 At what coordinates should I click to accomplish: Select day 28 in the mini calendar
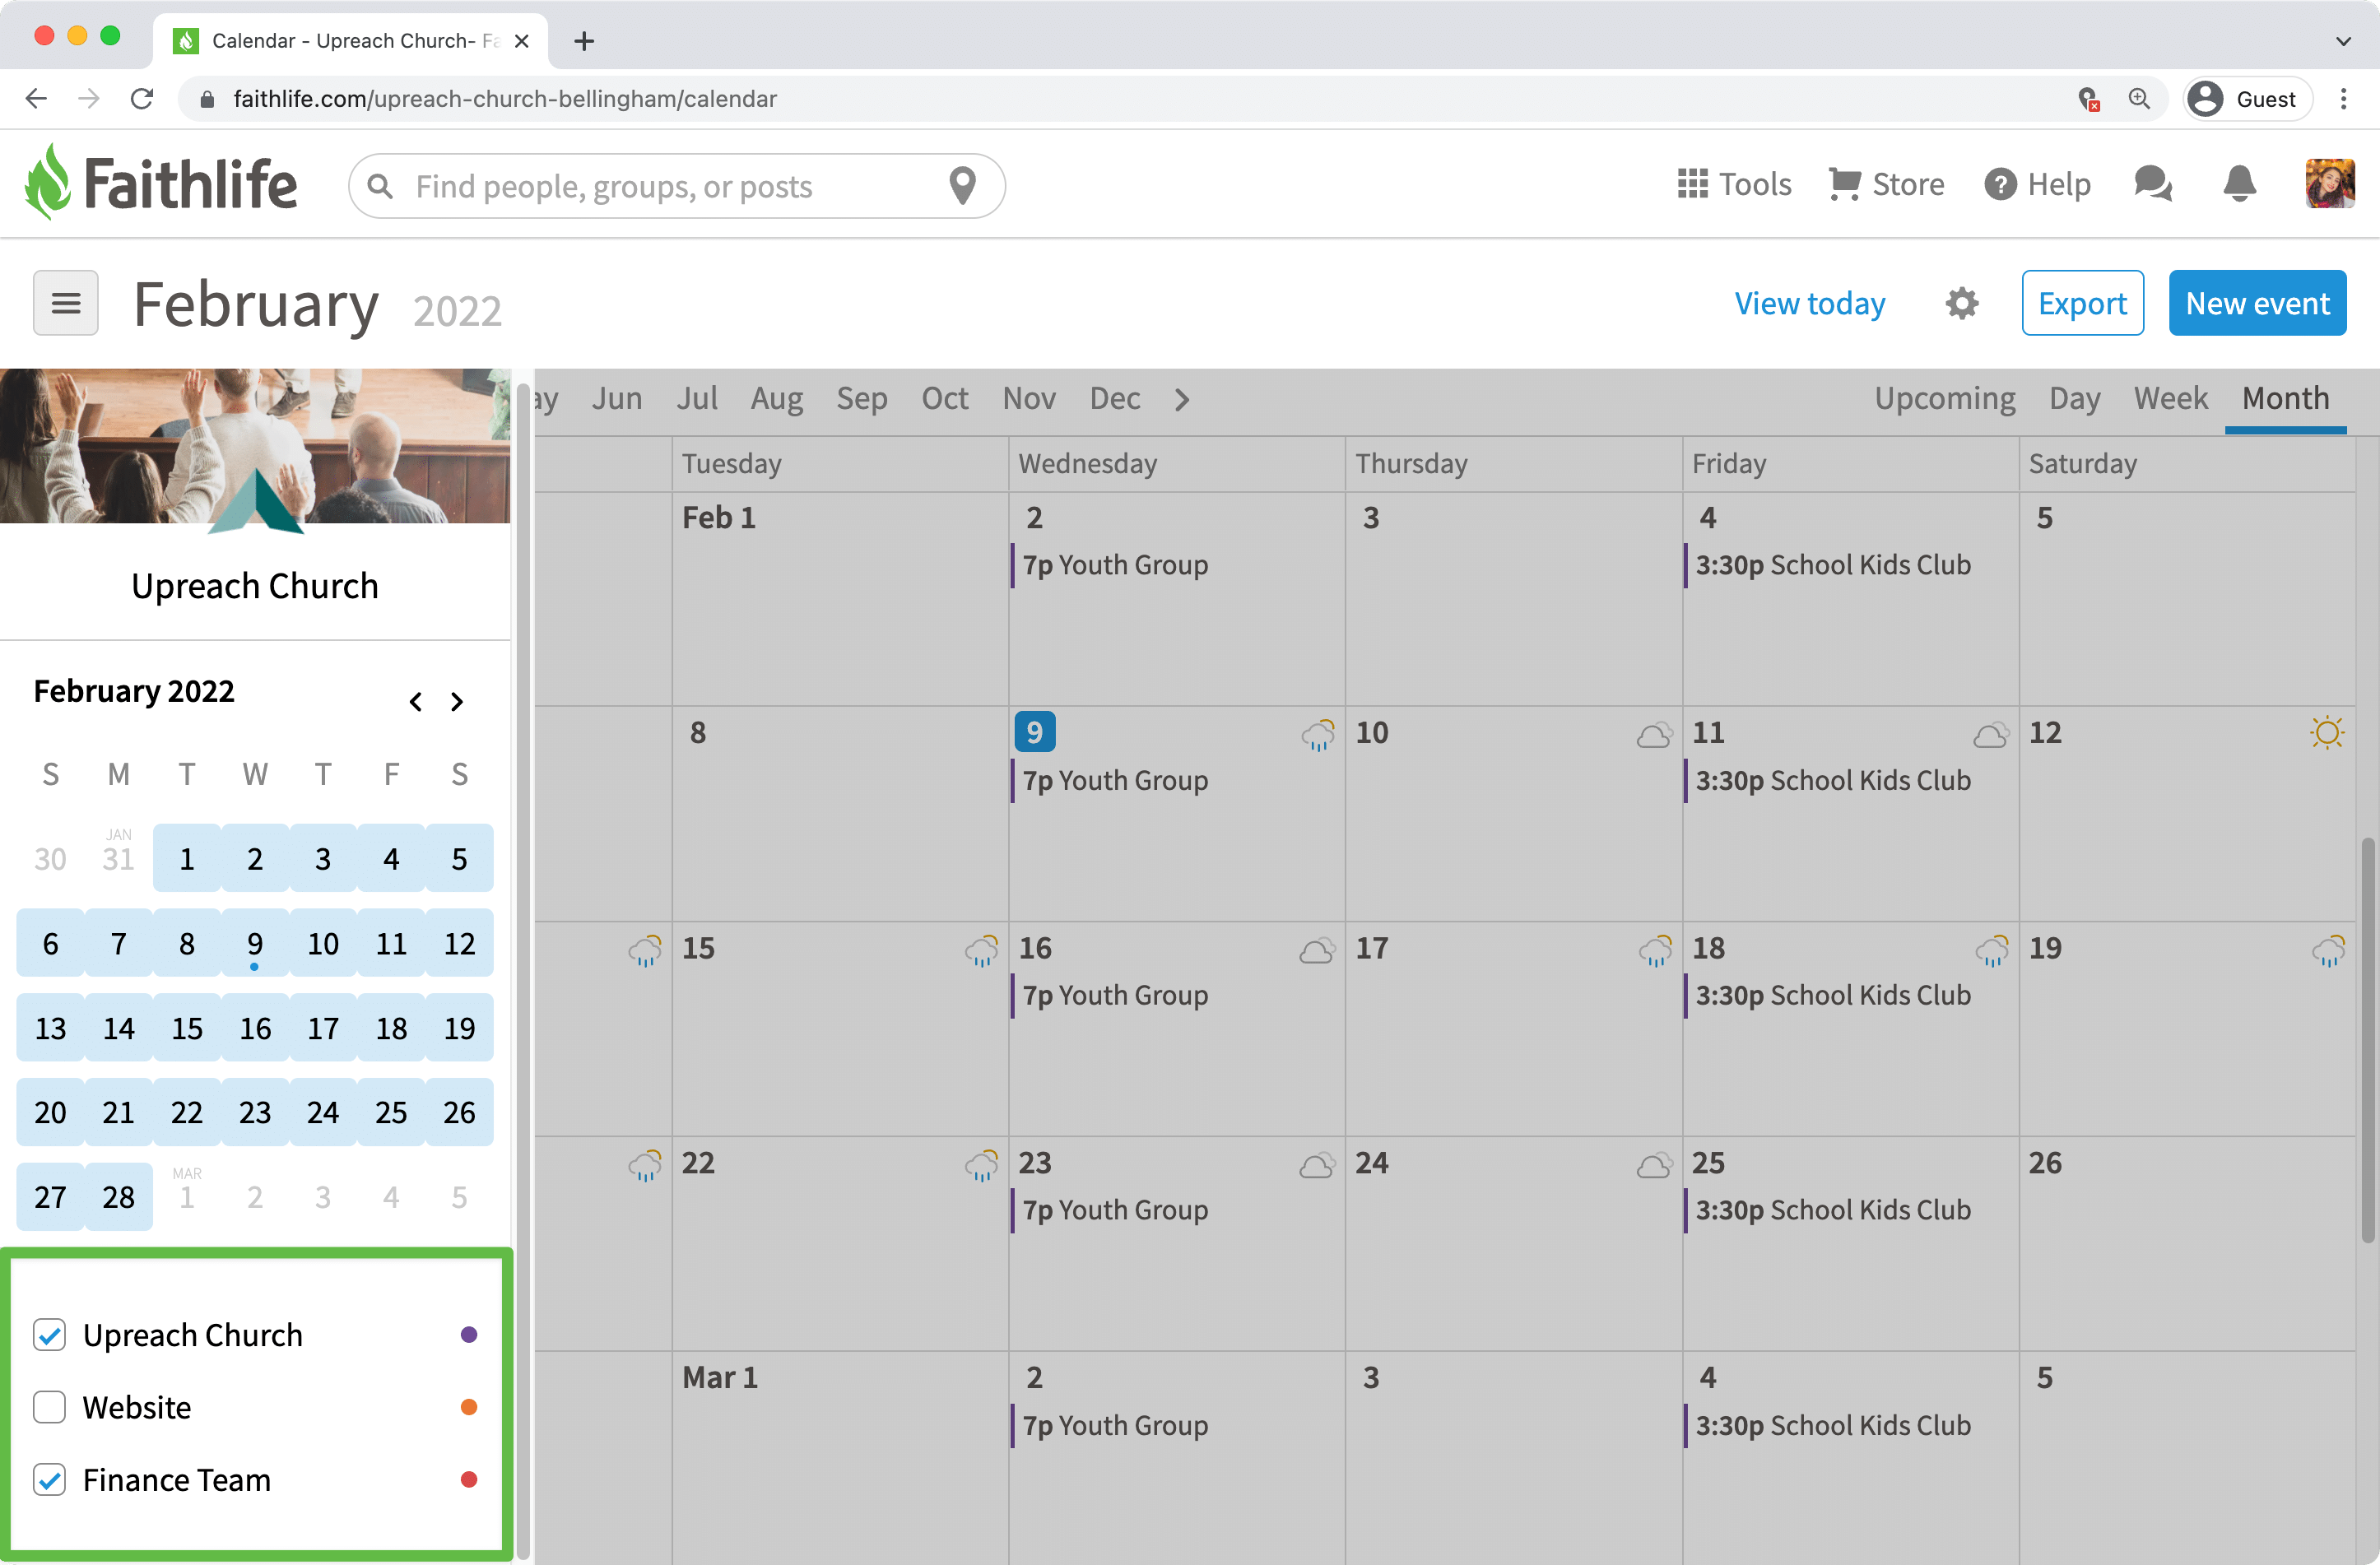click(x=118, y=1196)
